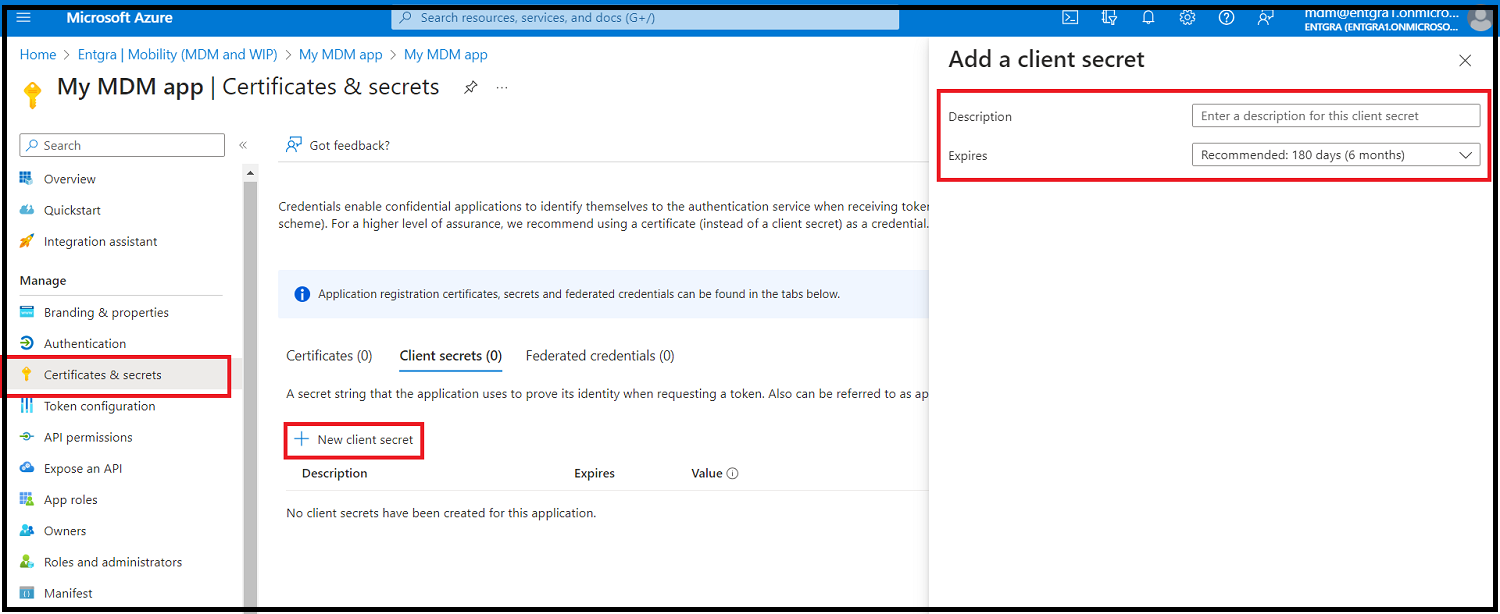Click the 'No client secrets have been created' text
This screenshot has height=614, width=1500.
coord(441,513)
